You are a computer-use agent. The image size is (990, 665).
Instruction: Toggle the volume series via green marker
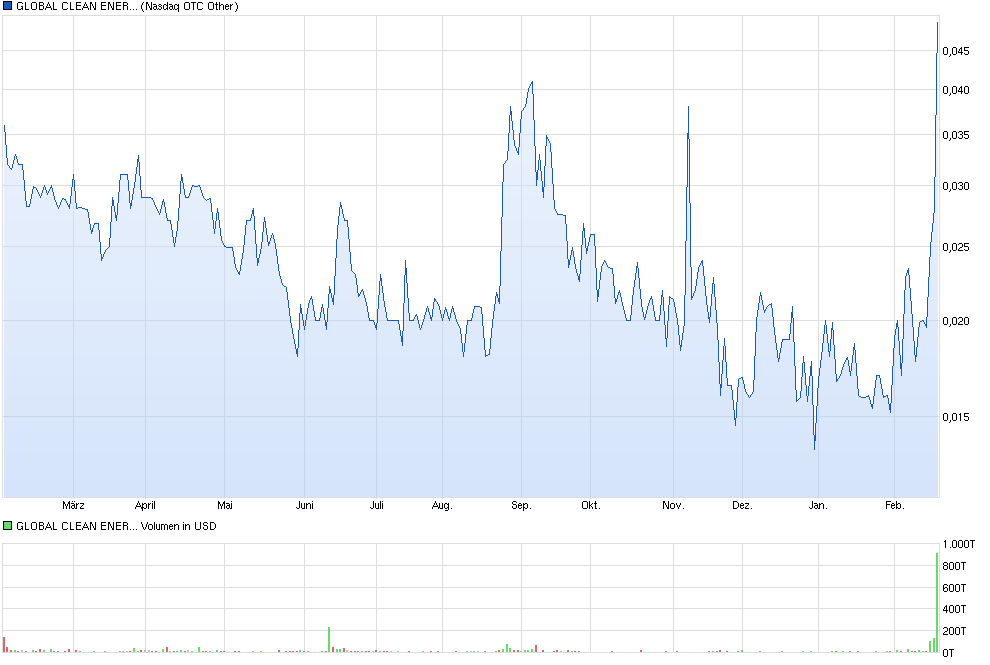point(8,525)
